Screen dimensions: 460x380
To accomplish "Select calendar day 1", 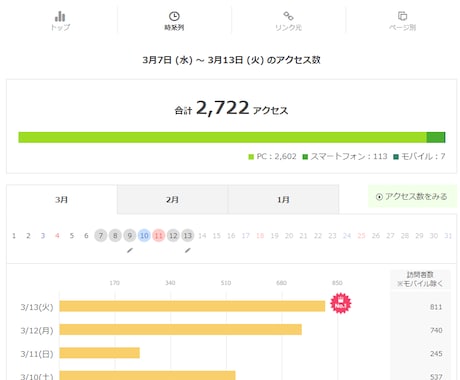I will click(14, 236).
